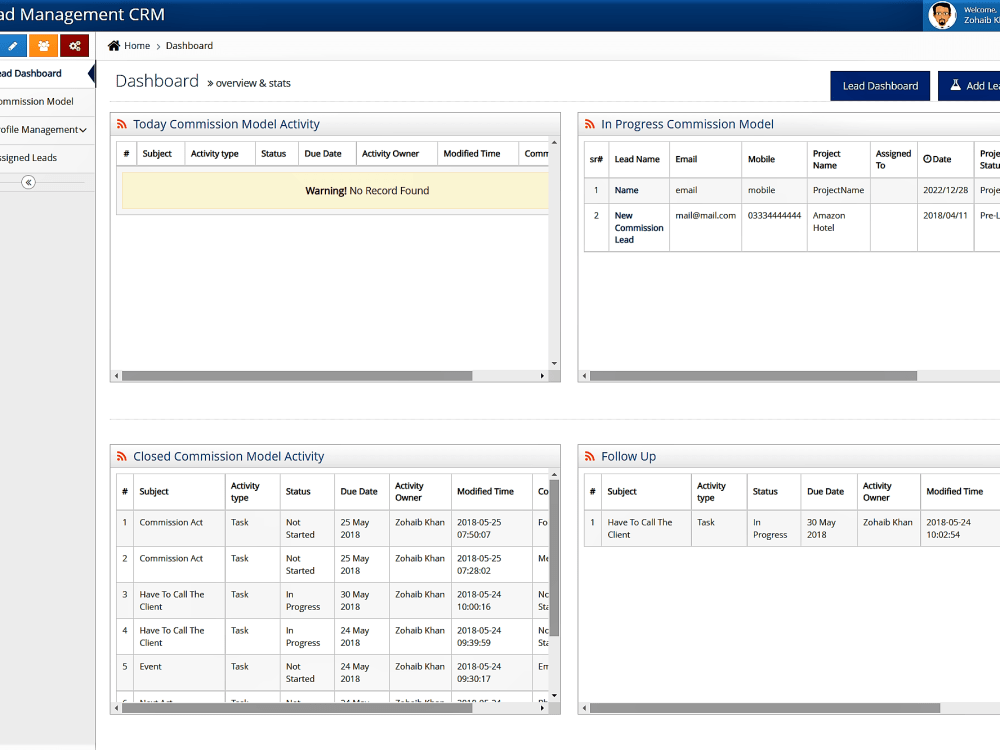Expand Profile Management sidebar menu
Screen dimensions: 1000x750
pyautogui.click(x=47, y=129)
